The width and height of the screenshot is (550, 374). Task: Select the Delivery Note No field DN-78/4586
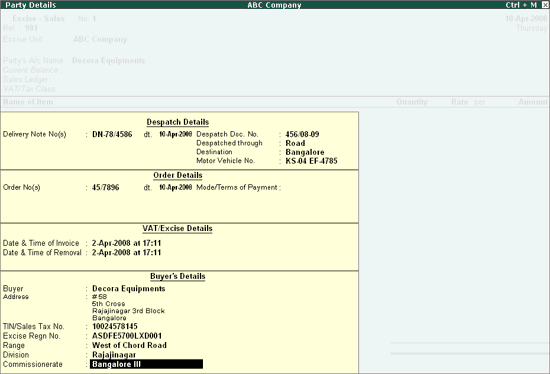click(x=112, y=134)
